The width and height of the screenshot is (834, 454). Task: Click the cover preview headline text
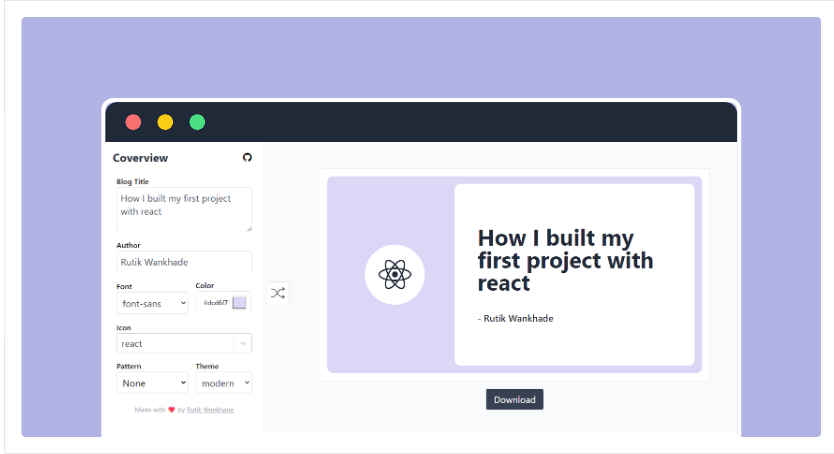click(x=565, y=260)
